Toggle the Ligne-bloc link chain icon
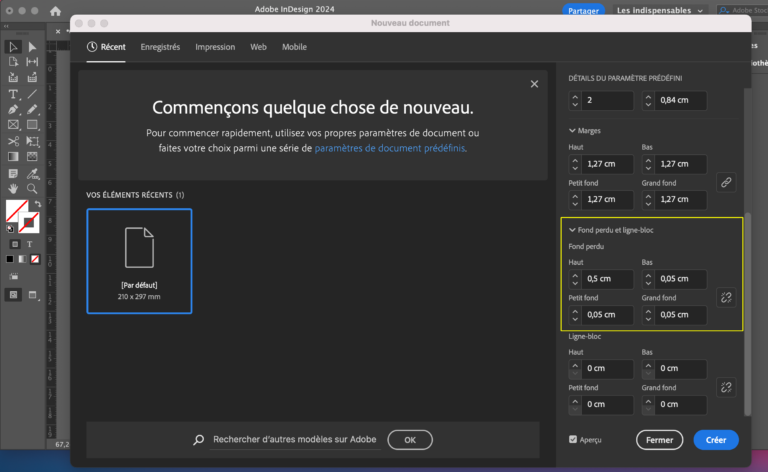 pos(726,387)
